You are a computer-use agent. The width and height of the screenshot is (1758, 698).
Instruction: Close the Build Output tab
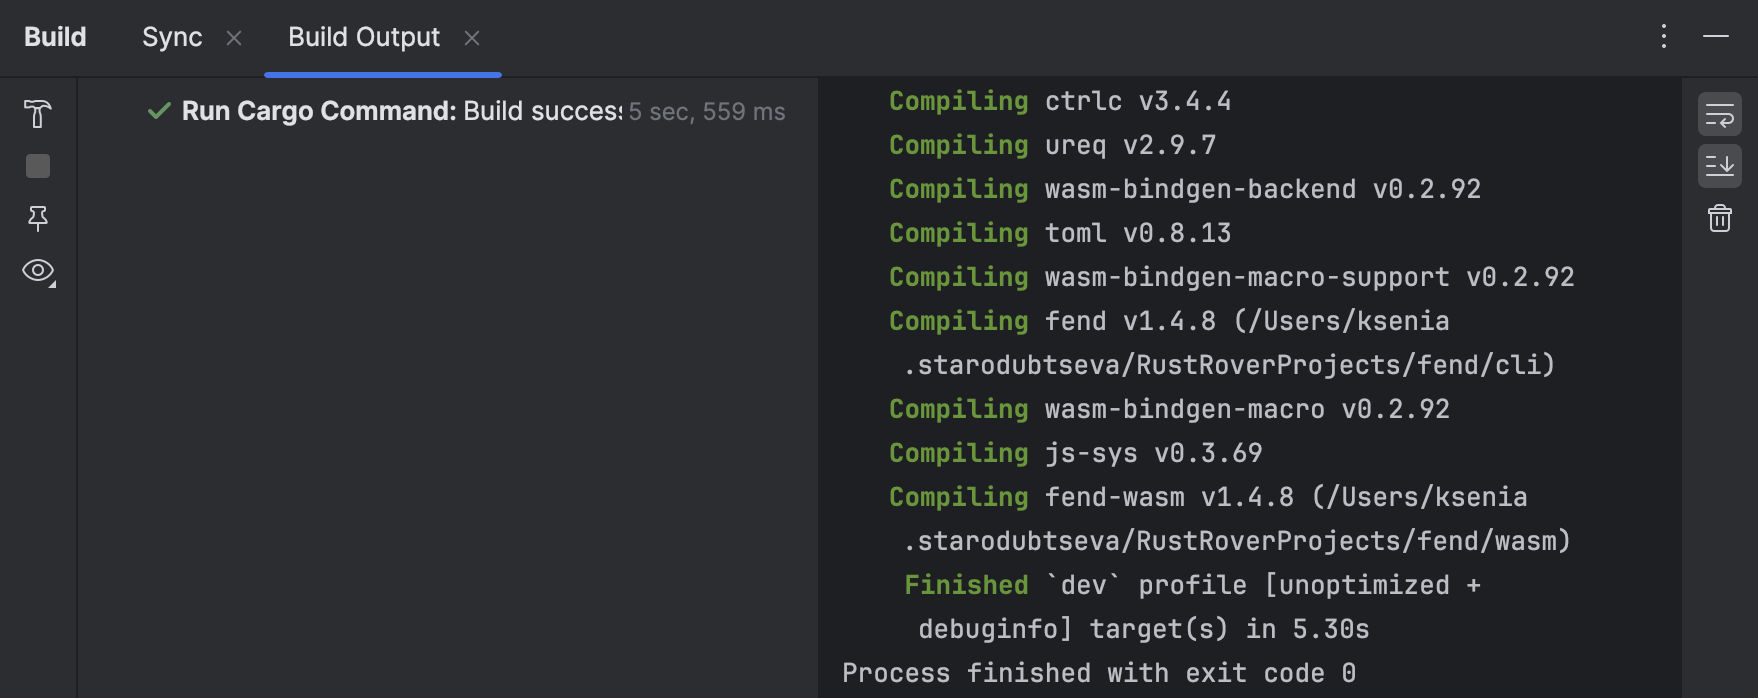click(x=472, y=38)
